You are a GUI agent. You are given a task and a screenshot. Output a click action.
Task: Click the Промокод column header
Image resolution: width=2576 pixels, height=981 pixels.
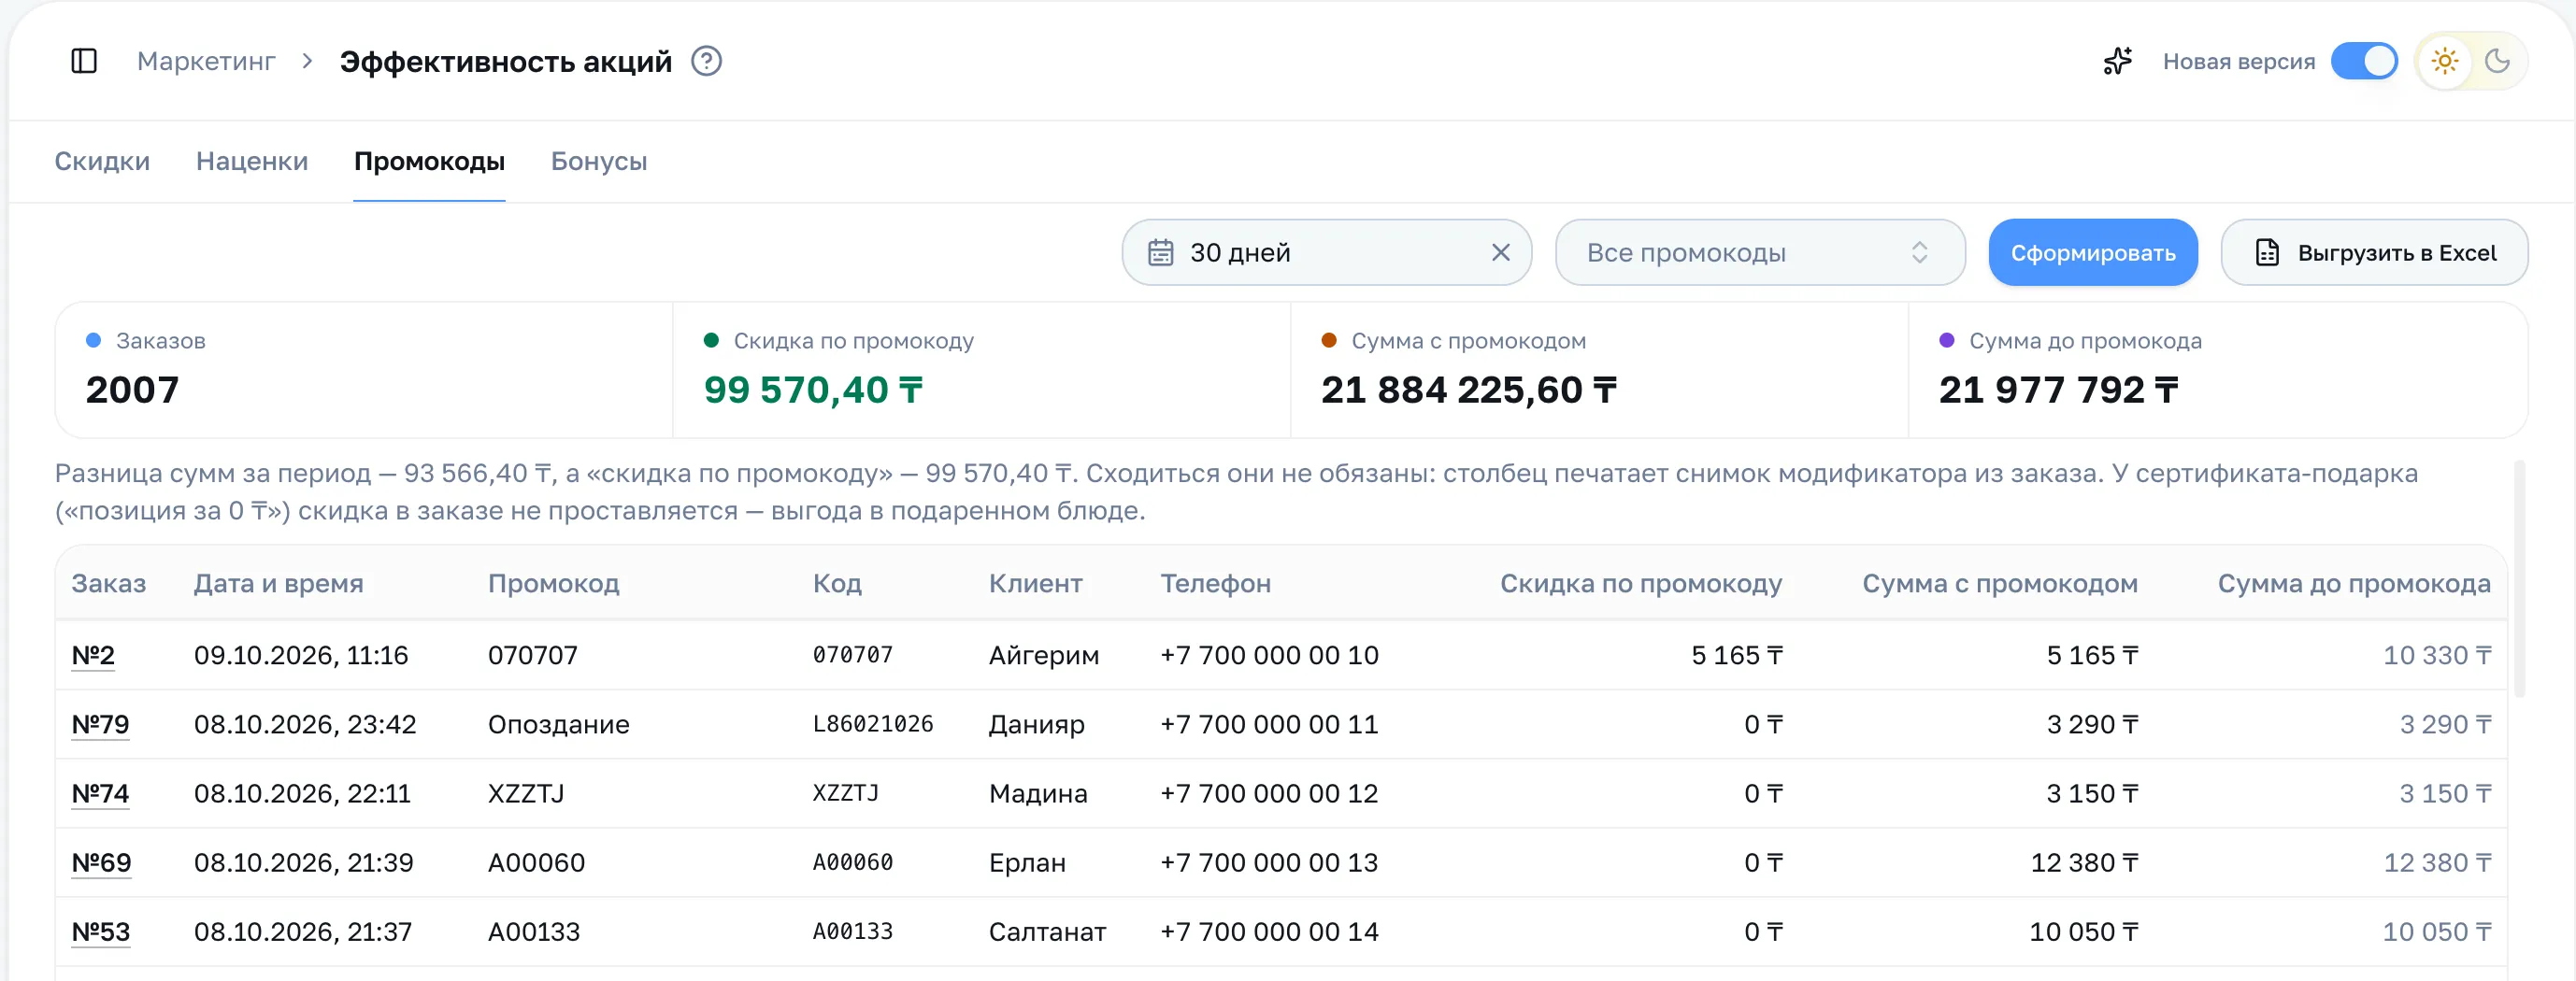pos(553,583)
